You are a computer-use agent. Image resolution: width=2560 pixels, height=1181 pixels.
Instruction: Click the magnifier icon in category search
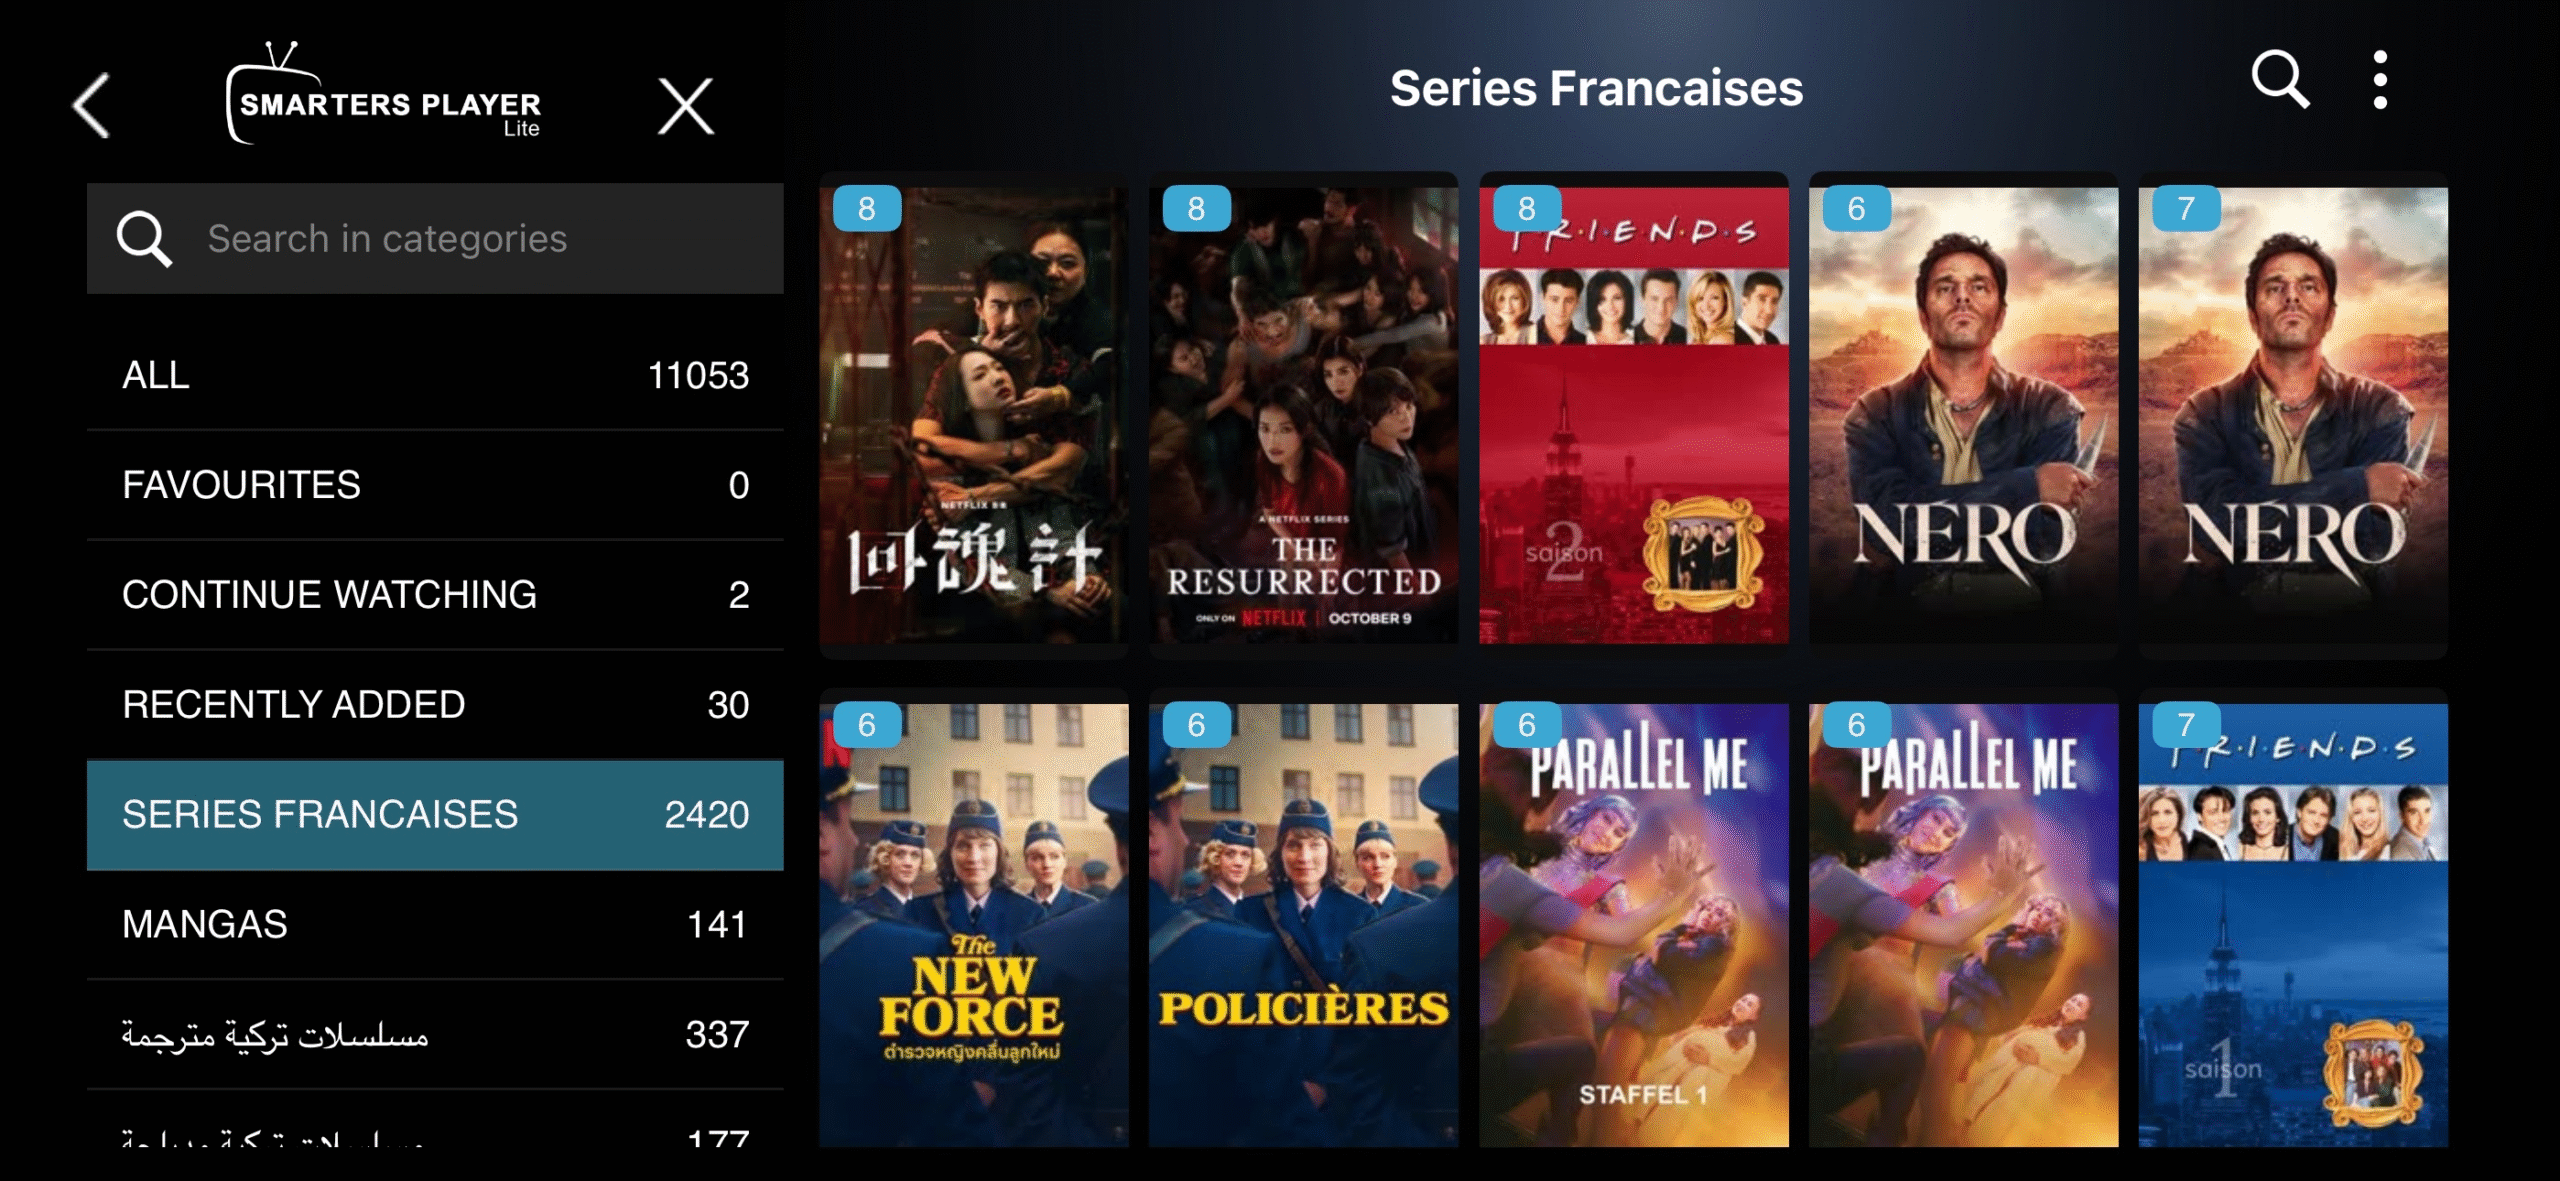click(144, 238)
